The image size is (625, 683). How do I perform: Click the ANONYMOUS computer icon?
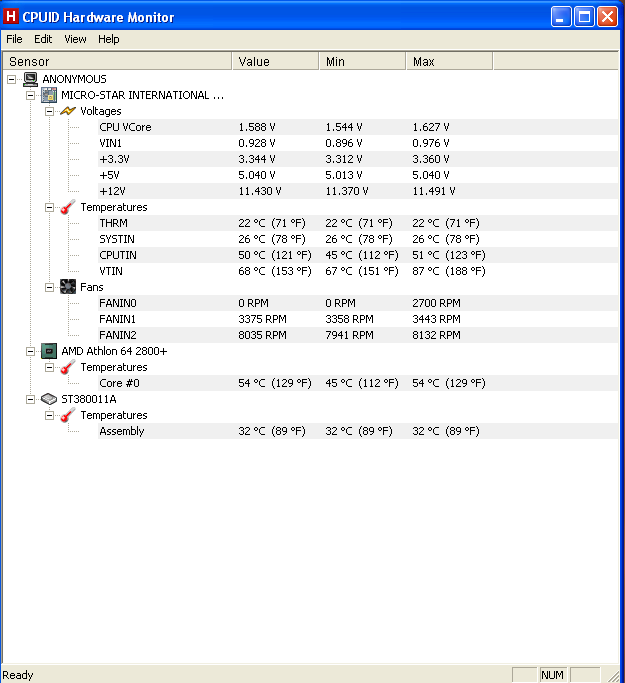[x=30, y=79]
